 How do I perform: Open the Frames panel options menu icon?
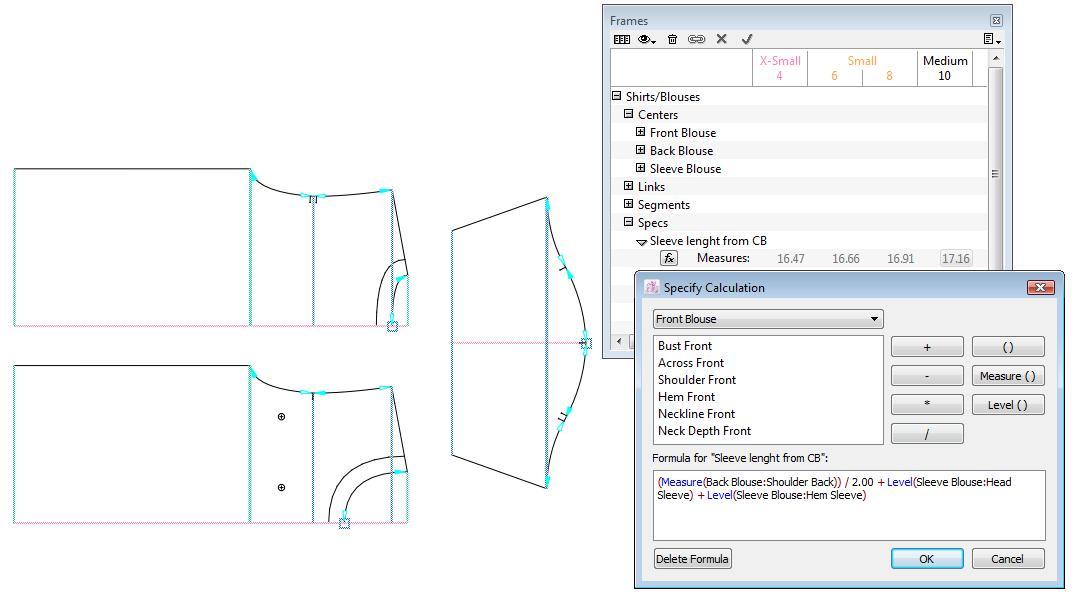(990, 39)
